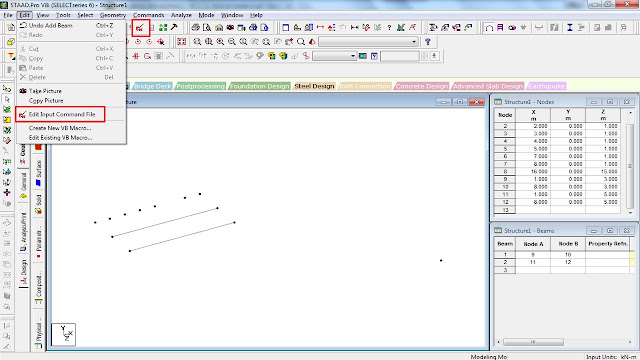
Task: Click the Nodes table vertical scrollbar
Action: [x=630, y=161]
